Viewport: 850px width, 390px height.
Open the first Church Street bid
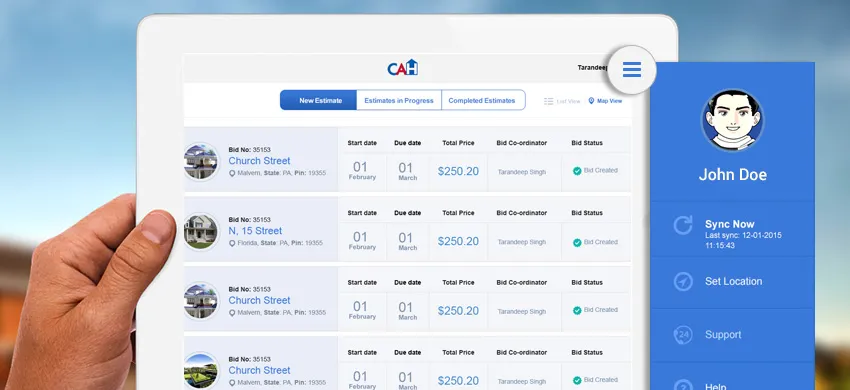click(x=259, y=161)
